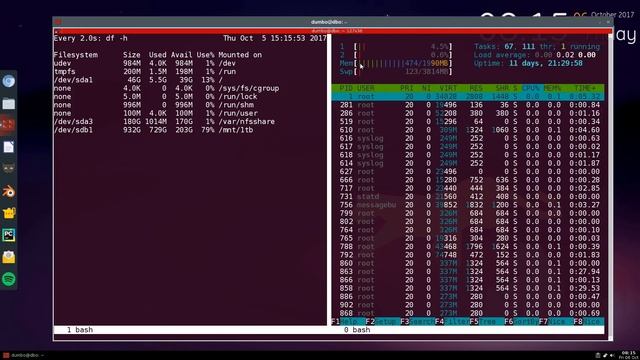Select htop process row PID 610

468,130
